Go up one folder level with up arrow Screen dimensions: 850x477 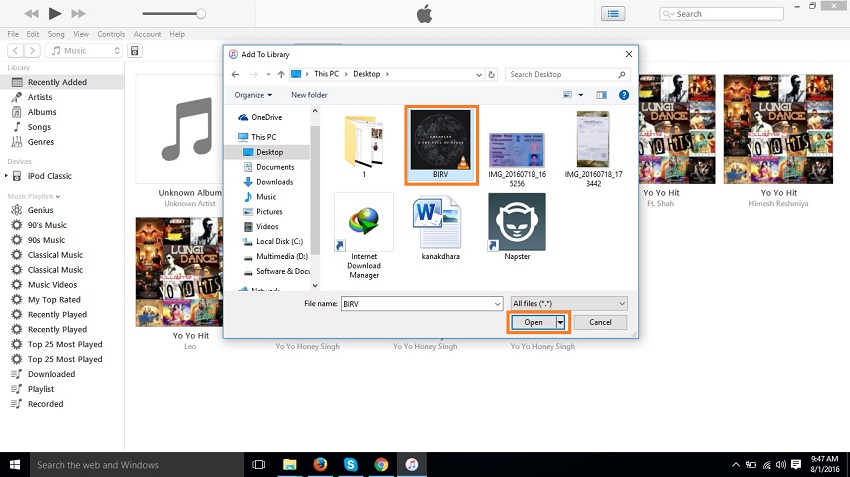click(278, 74)
